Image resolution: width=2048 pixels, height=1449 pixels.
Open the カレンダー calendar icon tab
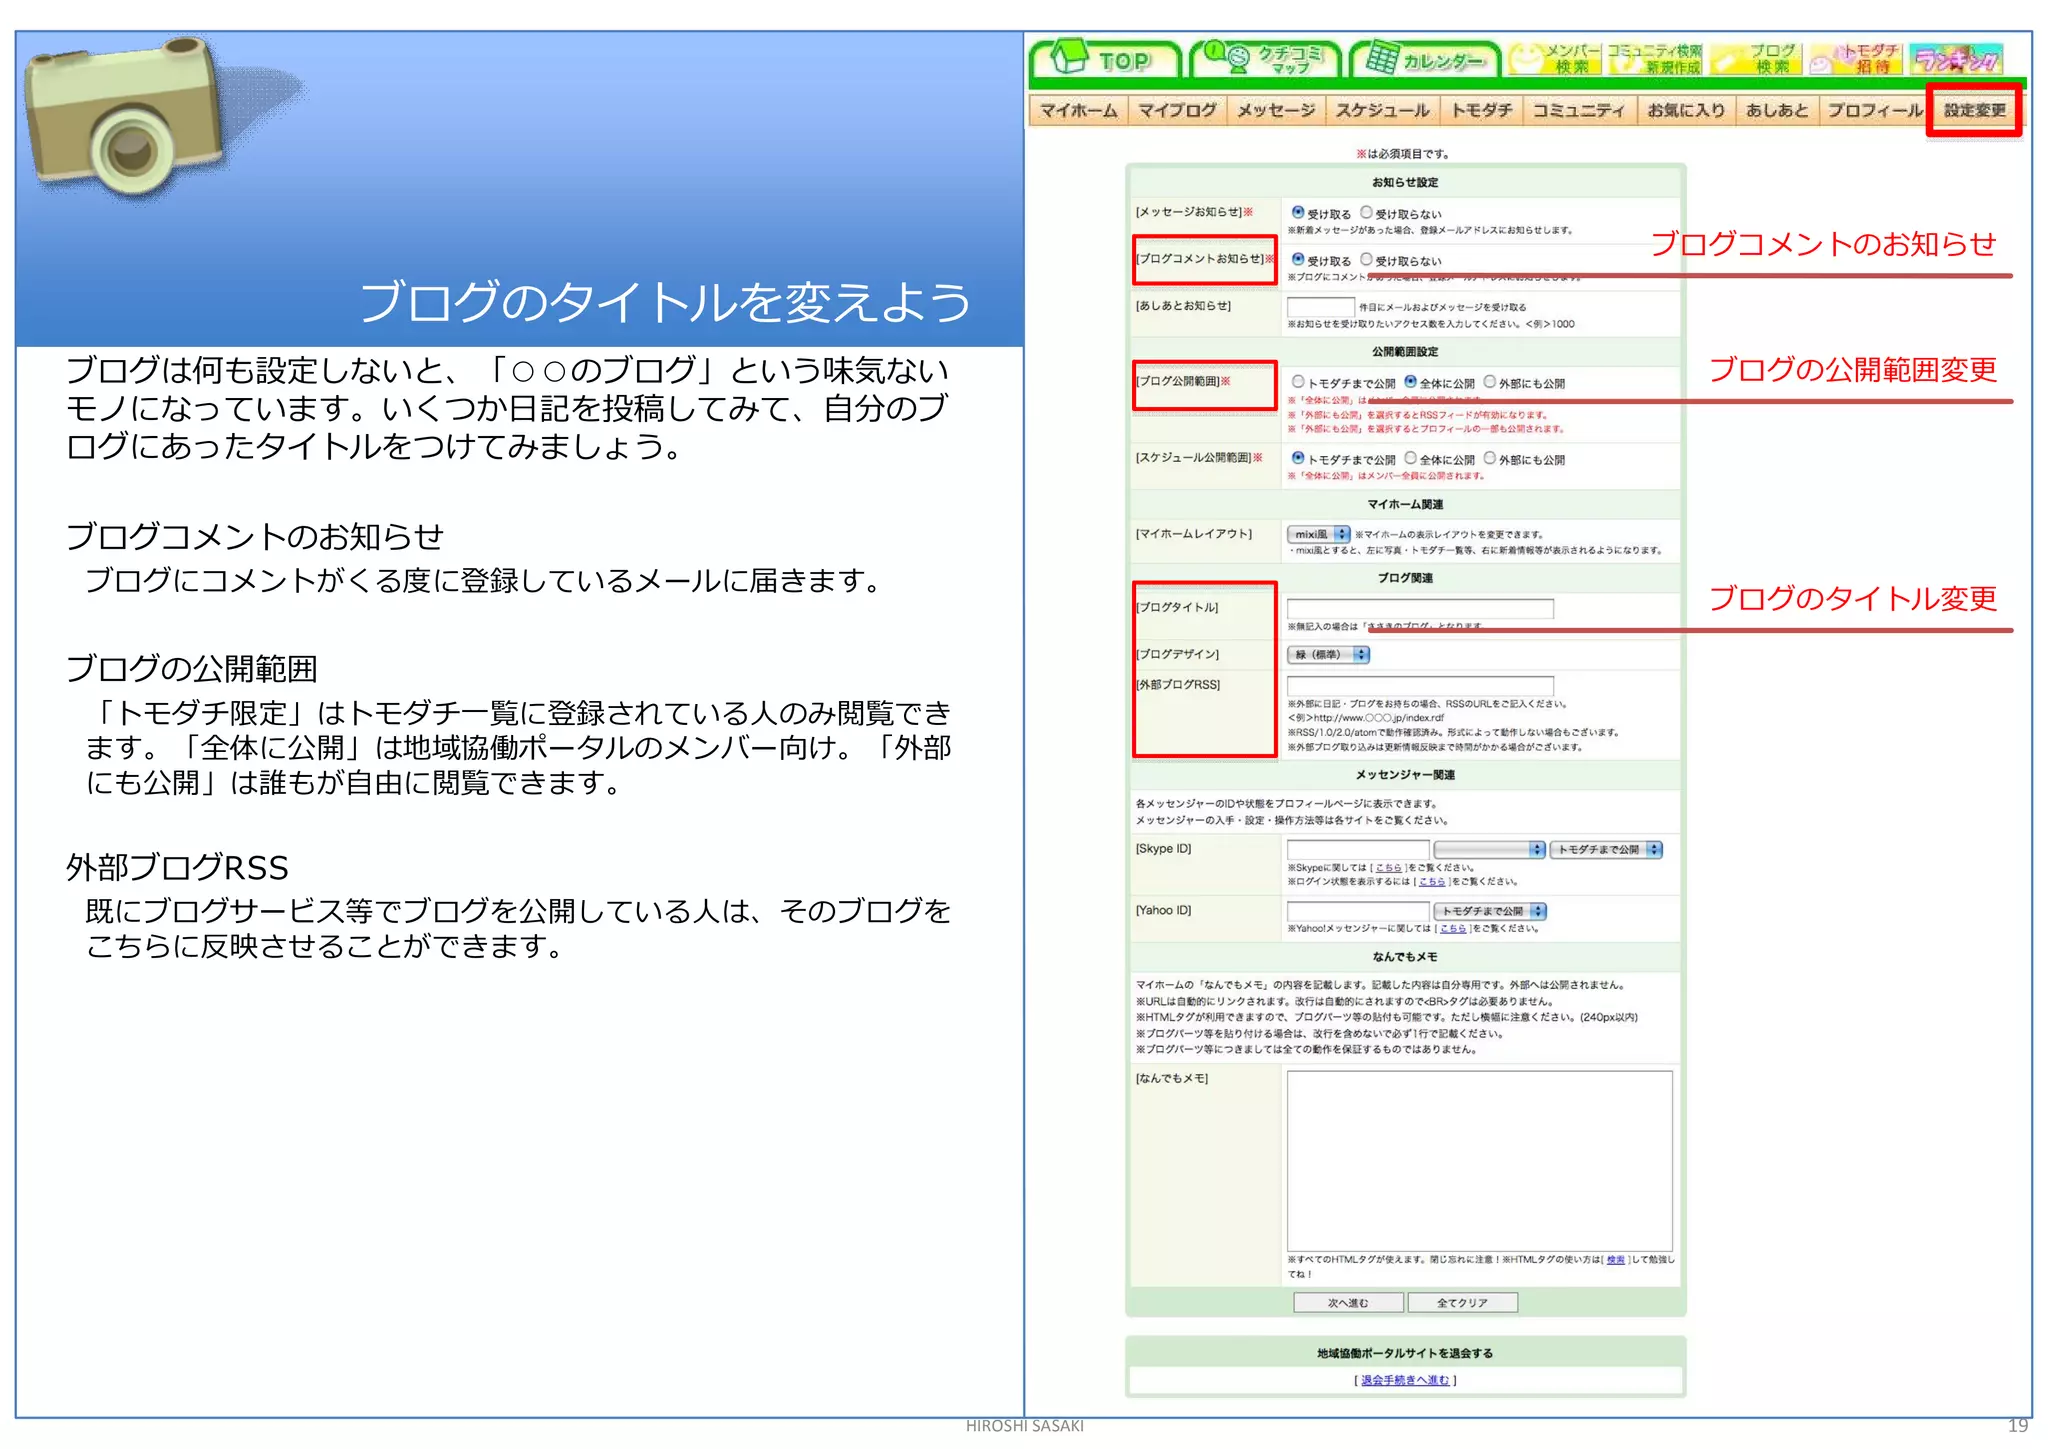tap(1425, 59)
